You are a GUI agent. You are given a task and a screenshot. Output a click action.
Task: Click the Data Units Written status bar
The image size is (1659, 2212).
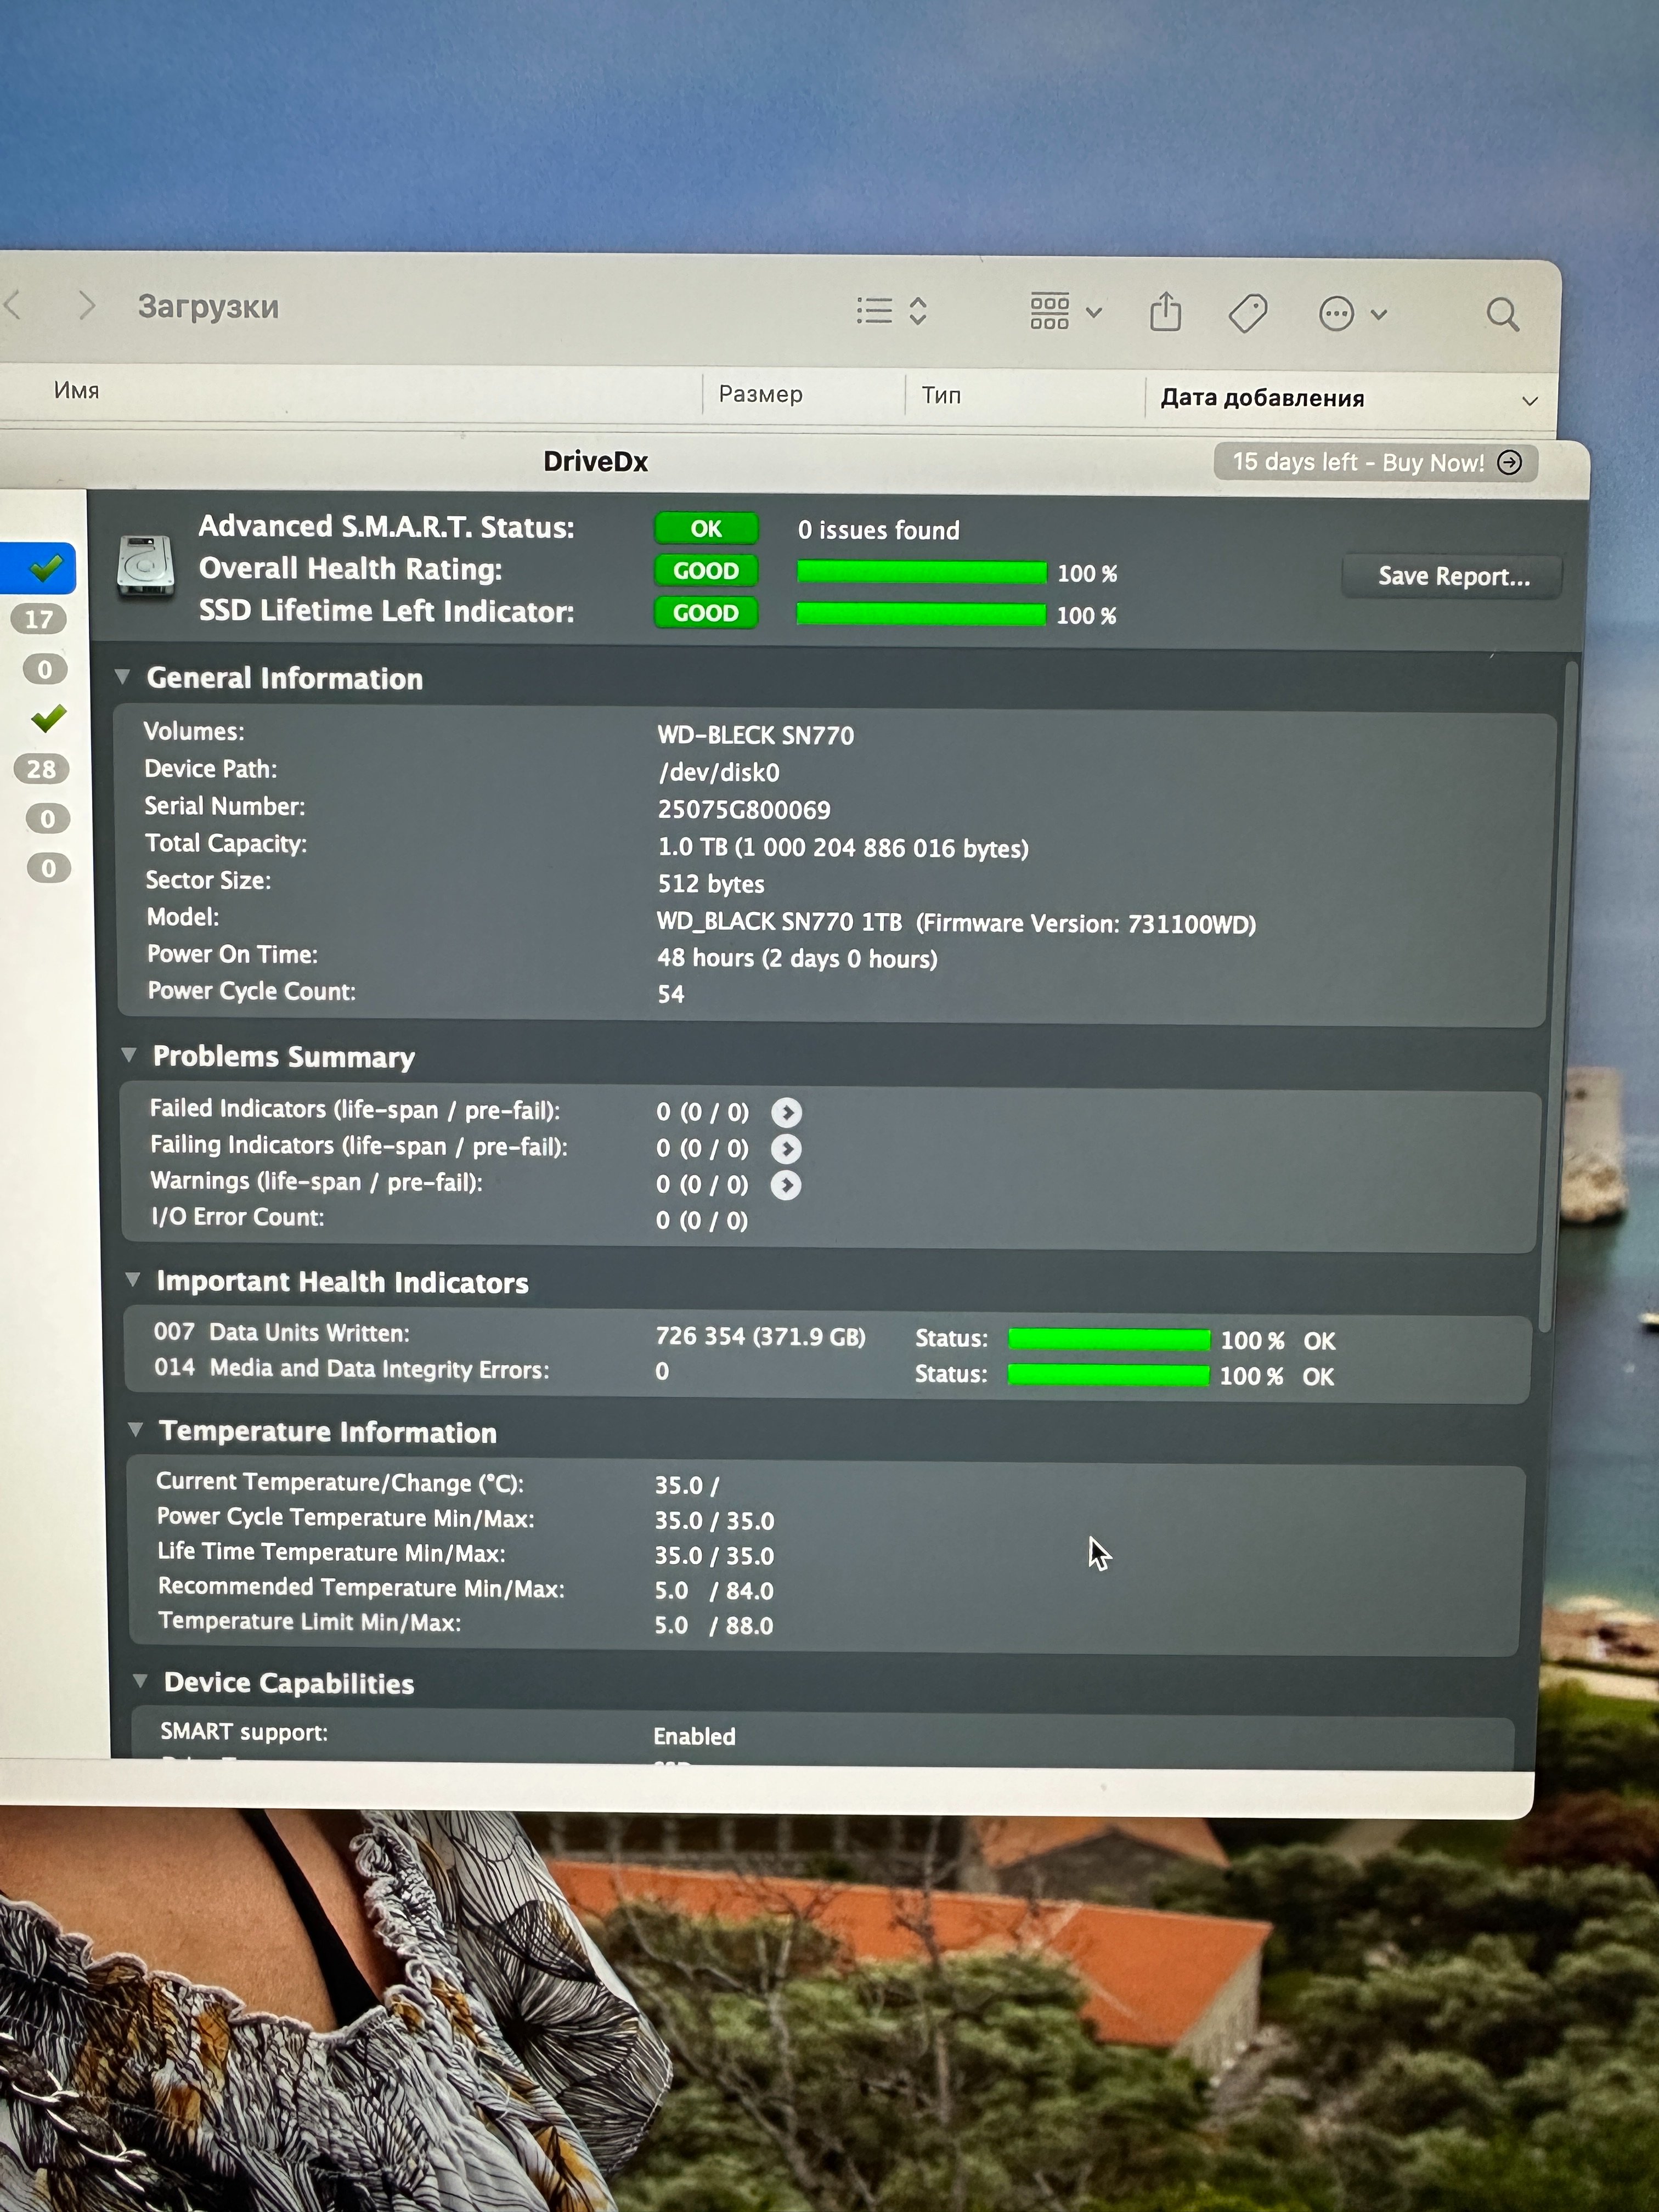point(1109,1340)
